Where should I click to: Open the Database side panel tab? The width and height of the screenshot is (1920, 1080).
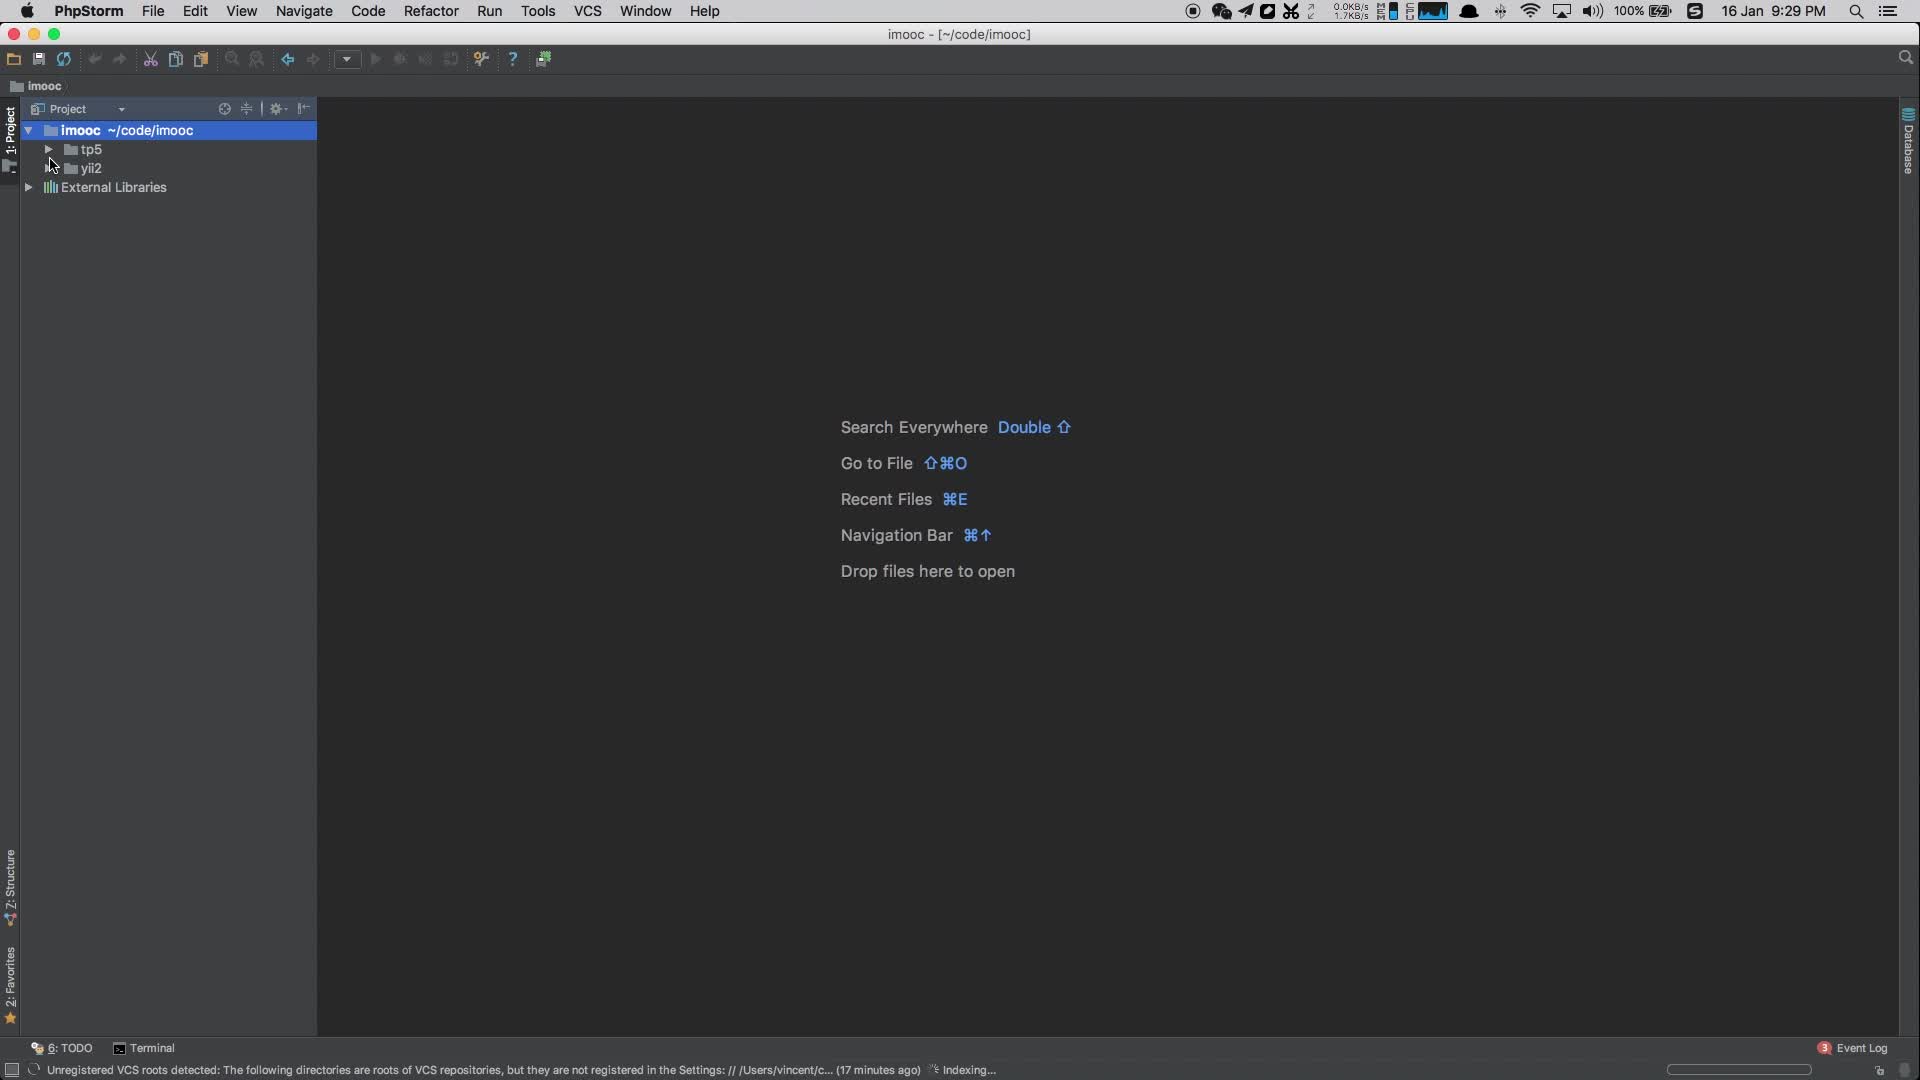pos(1909,141)
